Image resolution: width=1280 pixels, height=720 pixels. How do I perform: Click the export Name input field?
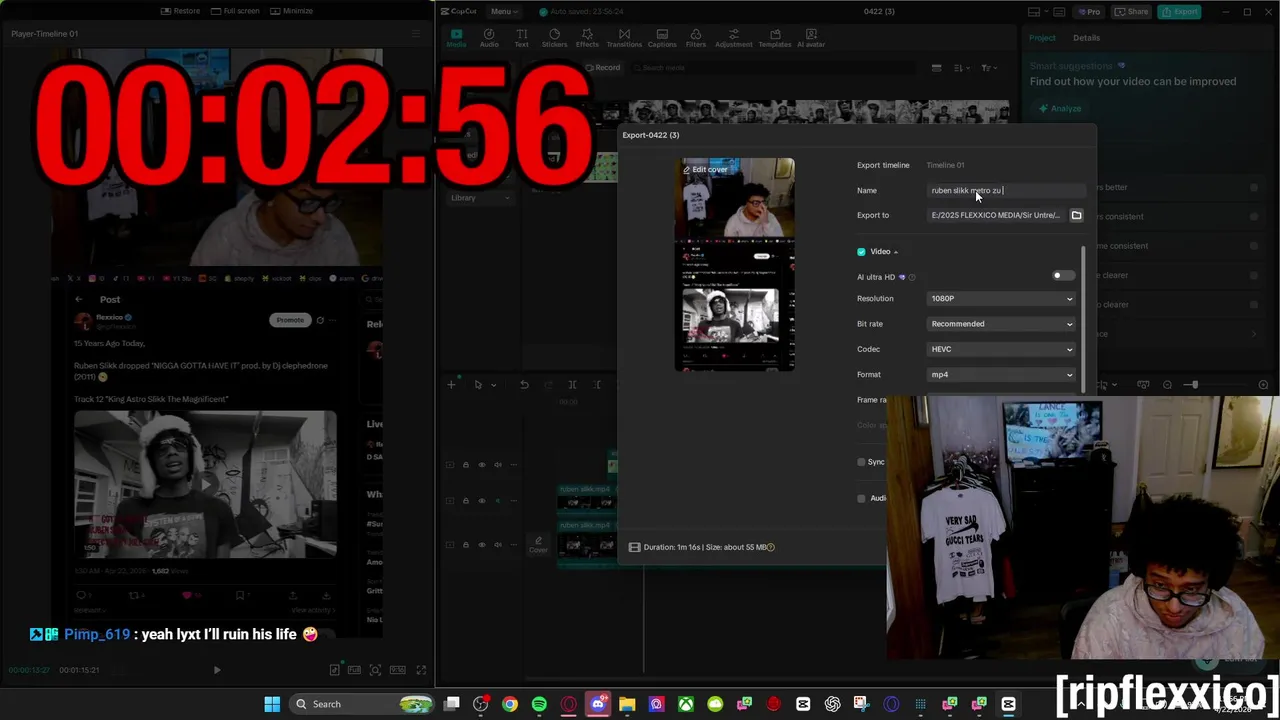(1006, 190)
